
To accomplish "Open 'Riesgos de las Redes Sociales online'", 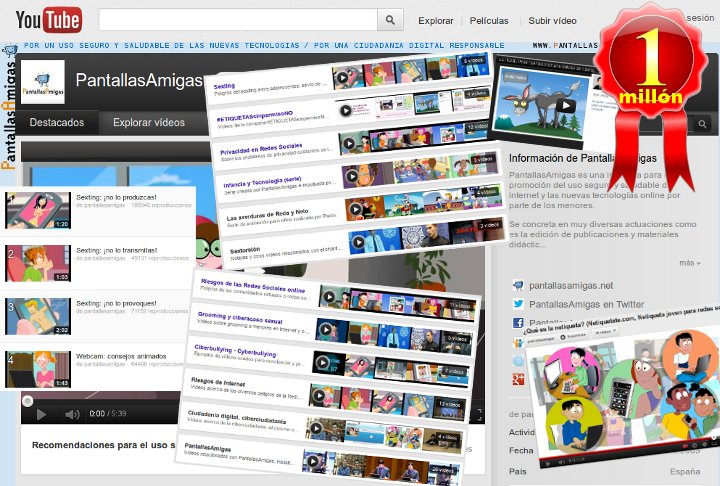I will tap(253, 285).
